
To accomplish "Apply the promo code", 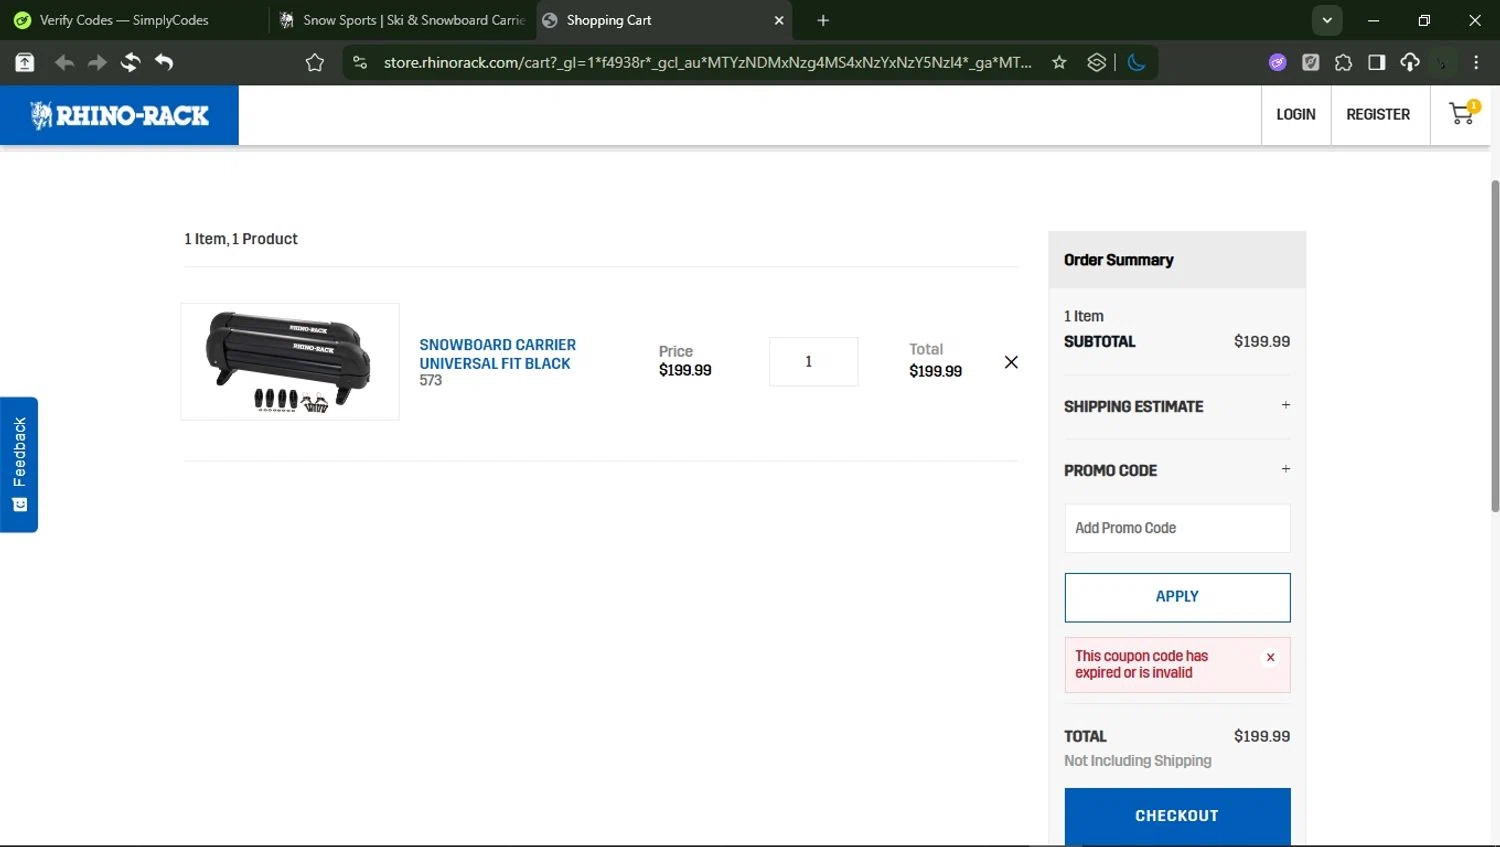I will (x=1177, y=597).
